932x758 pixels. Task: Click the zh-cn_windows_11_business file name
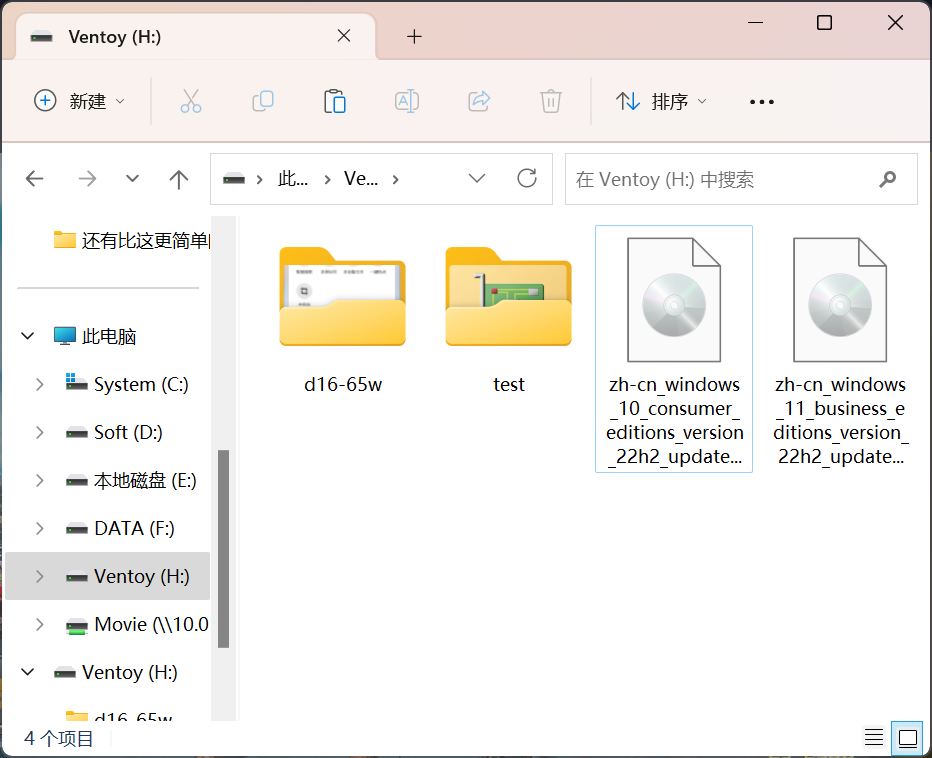point(840,420)
